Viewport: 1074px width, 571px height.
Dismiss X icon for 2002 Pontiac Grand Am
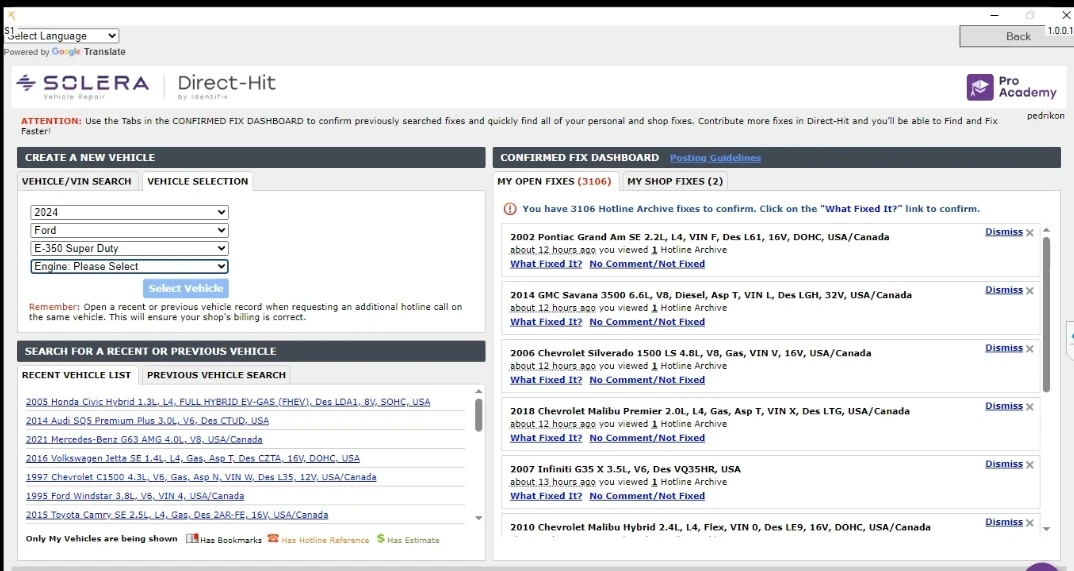tap(1029, 233)
